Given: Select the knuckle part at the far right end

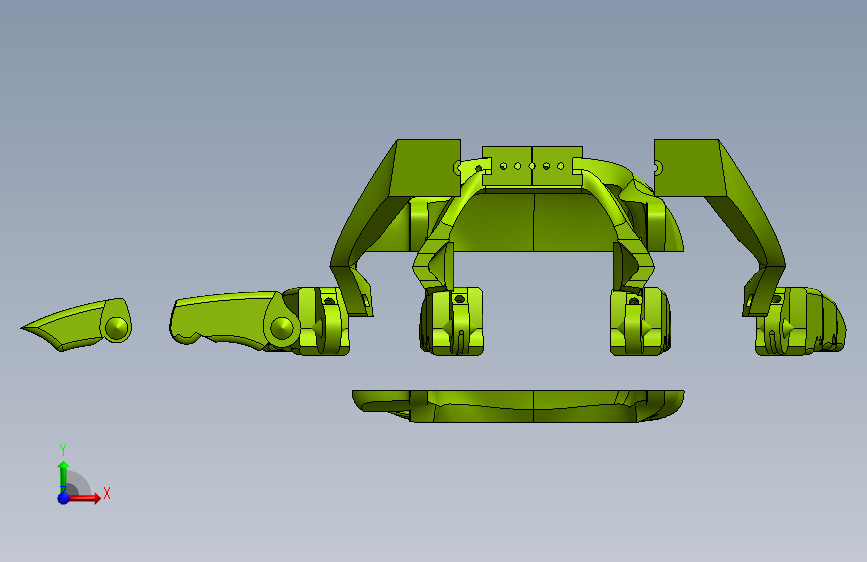Looking at the screenshot, I should 801,321.
